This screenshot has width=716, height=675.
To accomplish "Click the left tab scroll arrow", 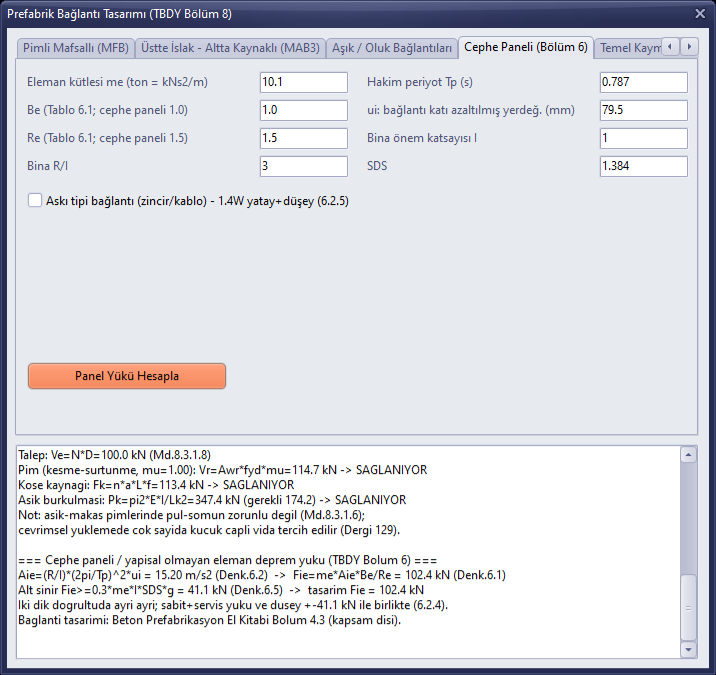I will [x=670, y=46].
